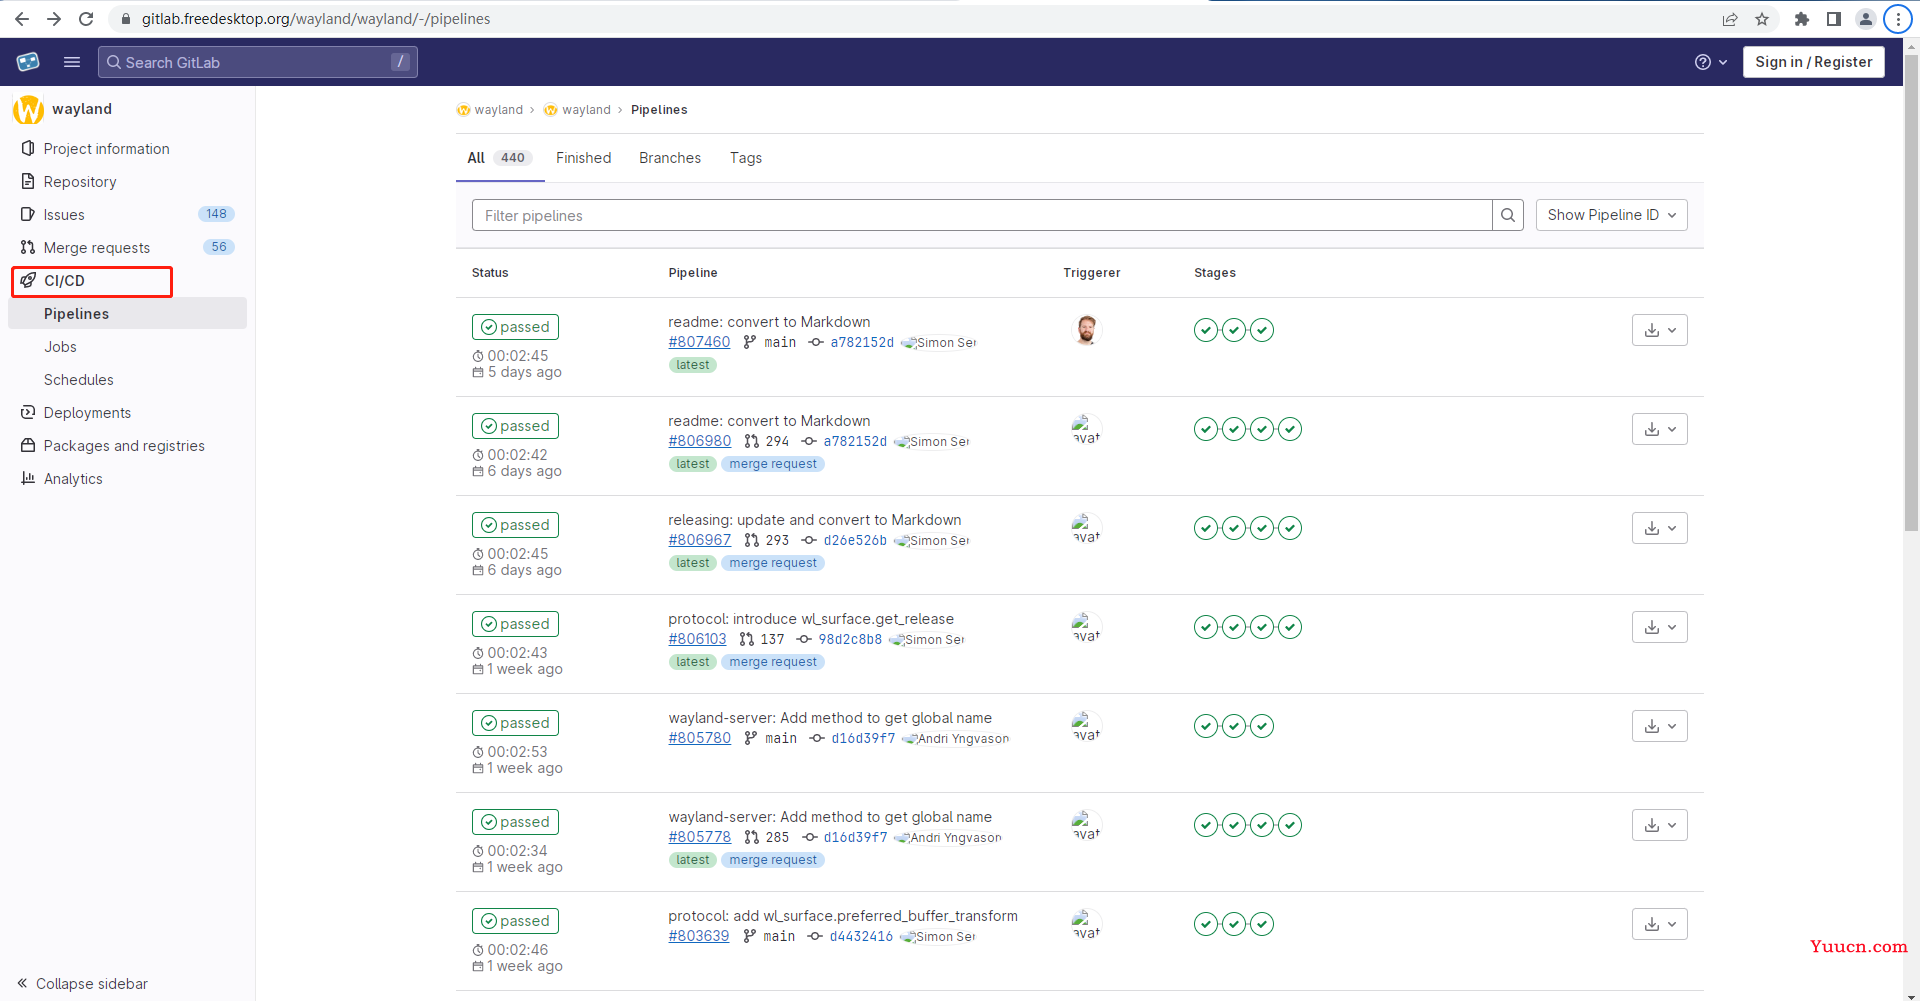Click second stage icon of pipeline #807460
The image size is (1920, 1001).
click(1234, 330)
